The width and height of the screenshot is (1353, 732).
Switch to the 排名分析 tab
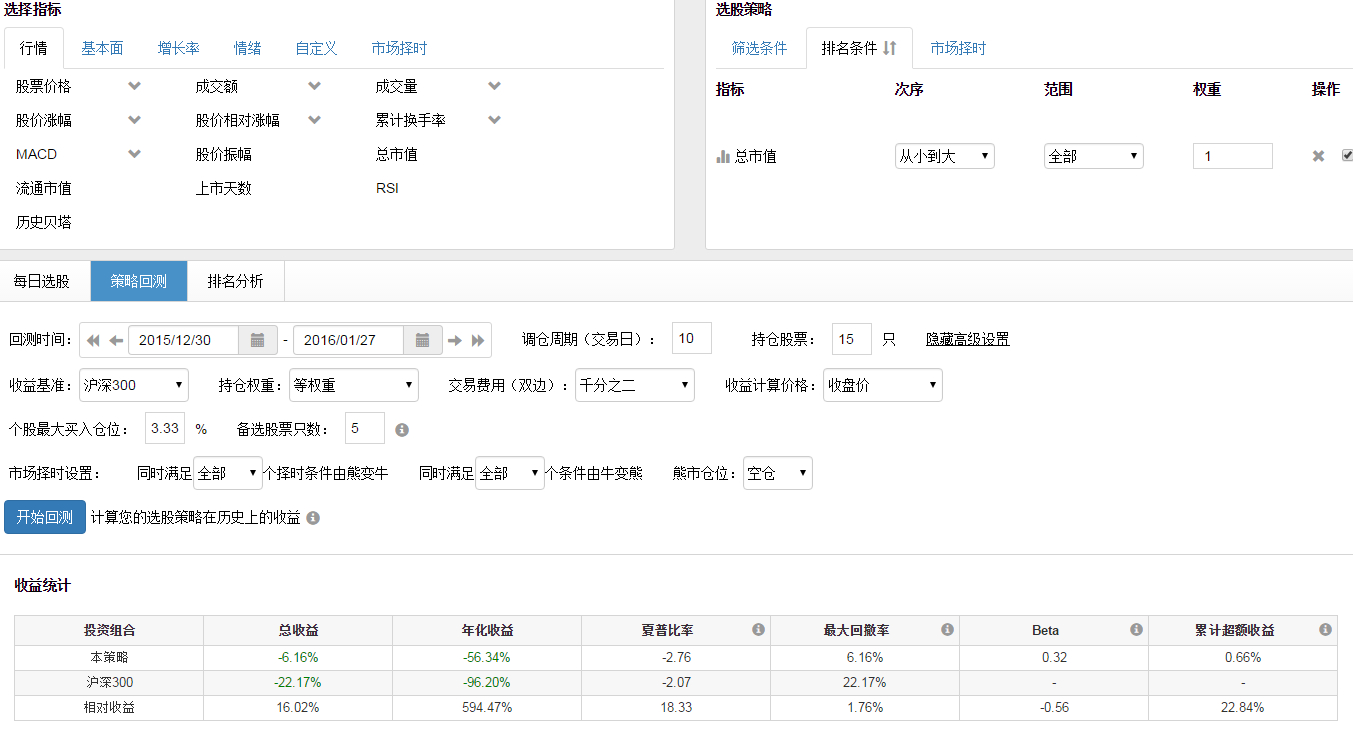tap(235, 281)
